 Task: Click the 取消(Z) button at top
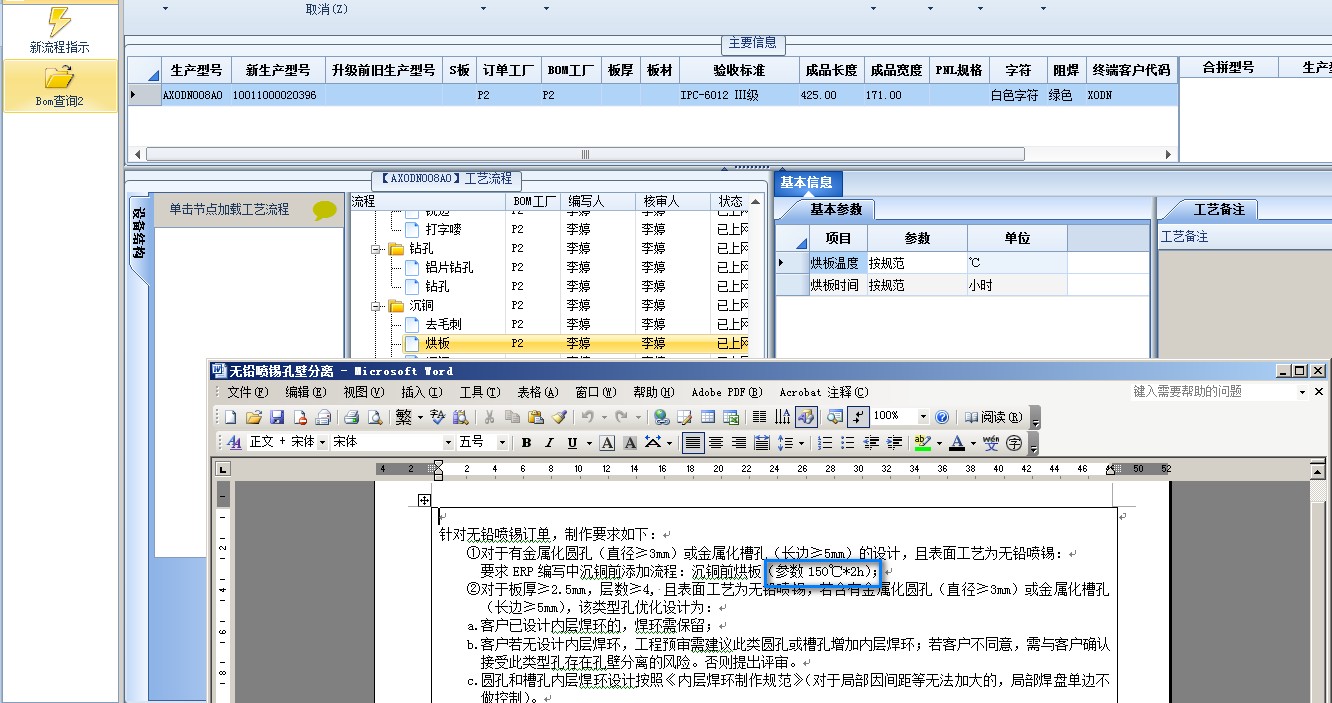327,9
